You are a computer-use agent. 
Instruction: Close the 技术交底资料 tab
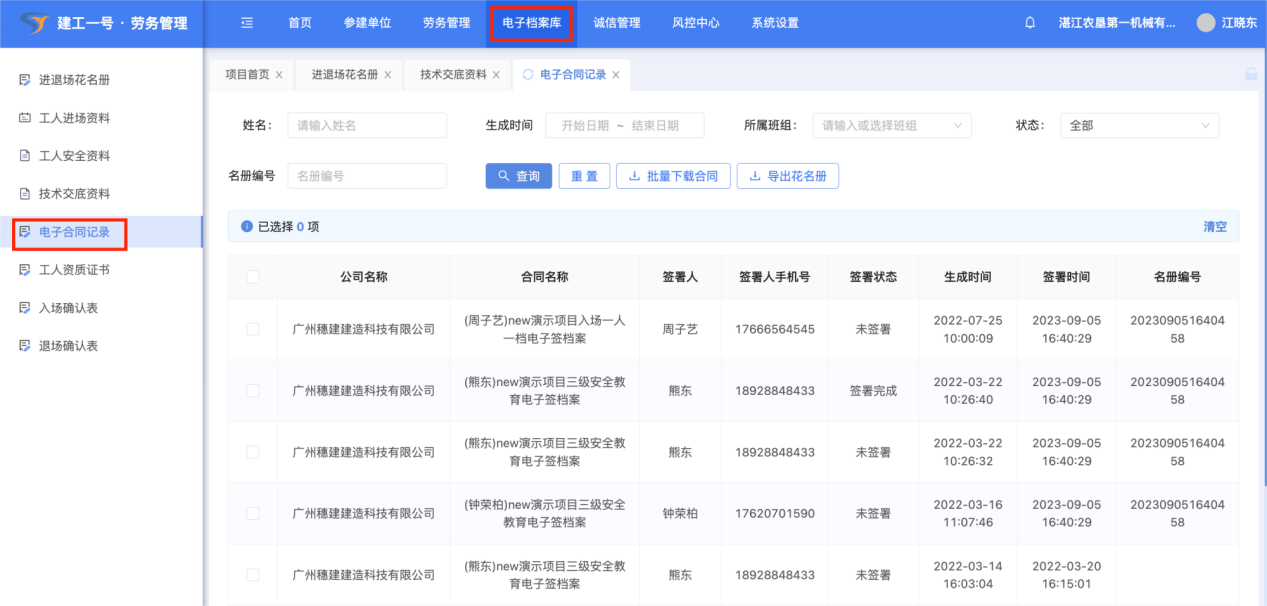(x=496, y=75)
